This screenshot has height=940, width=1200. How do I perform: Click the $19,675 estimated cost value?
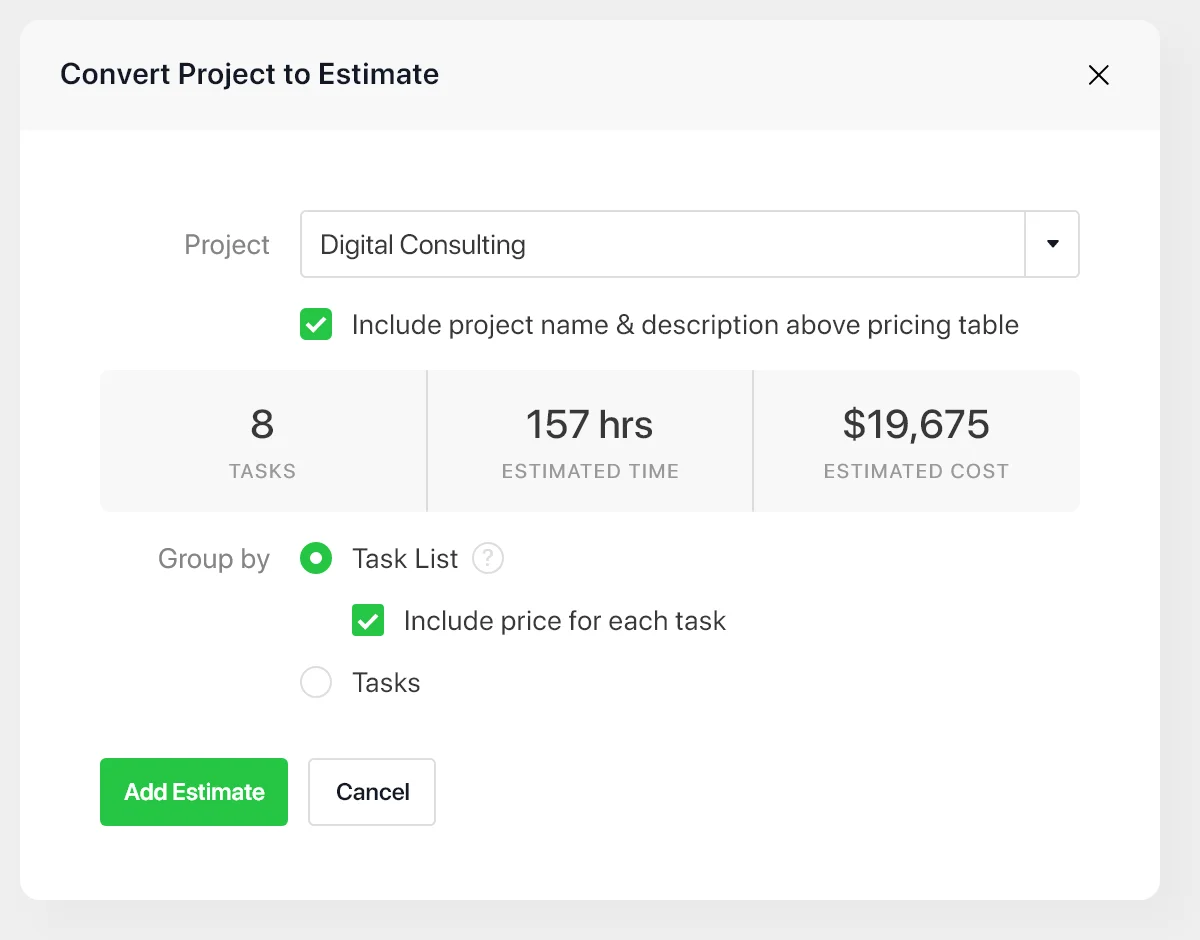(x=916, y=425)
